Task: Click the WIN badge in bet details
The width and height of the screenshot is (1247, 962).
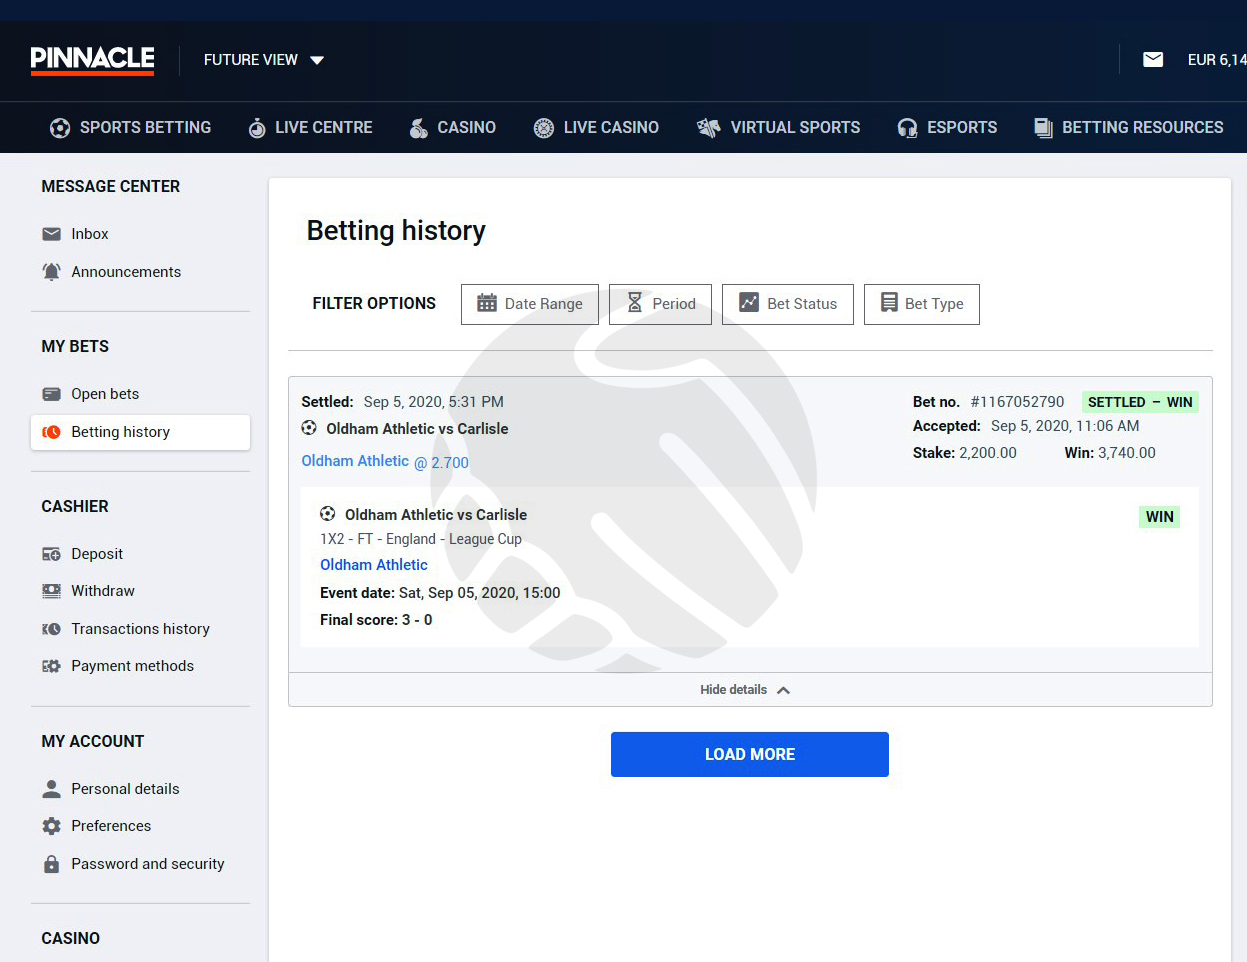Action: [x=1160, y=517]
